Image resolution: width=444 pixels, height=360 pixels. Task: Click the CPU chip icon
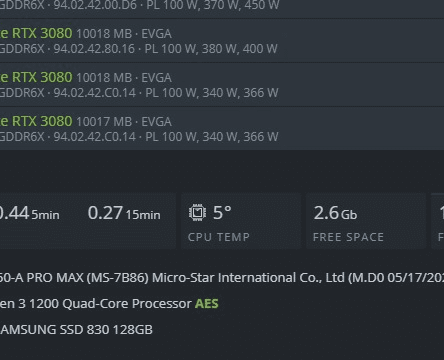[x=197, y=213]
